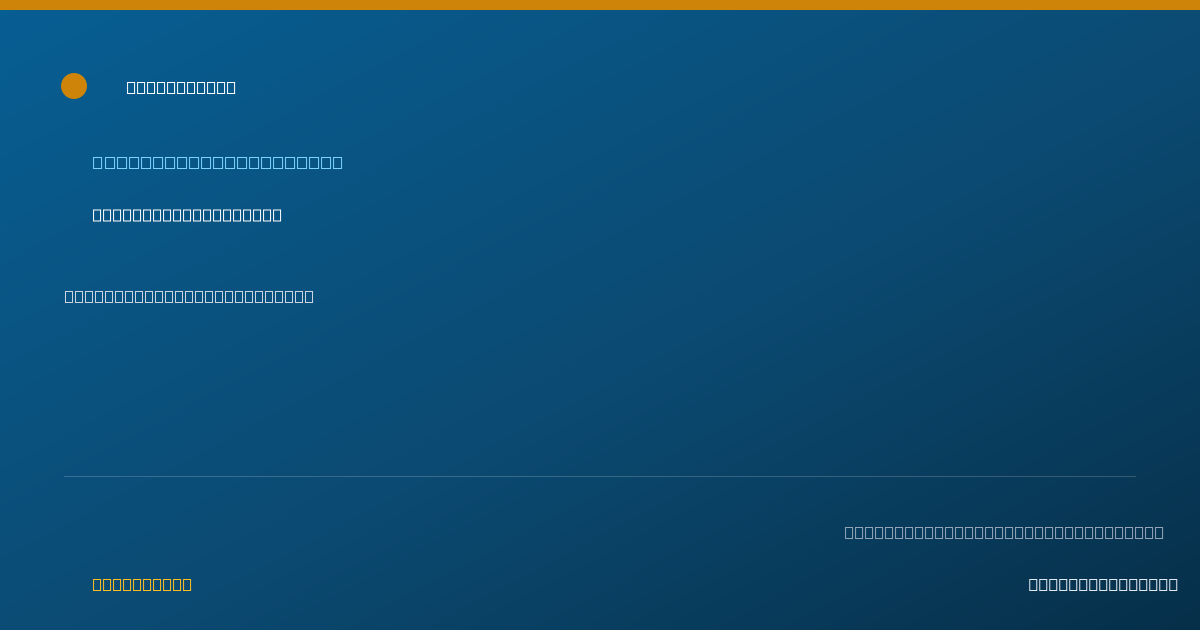Click the end of the gray caption line
The height and width of the screenshot is (630, 1200).
pos(1159,532)
